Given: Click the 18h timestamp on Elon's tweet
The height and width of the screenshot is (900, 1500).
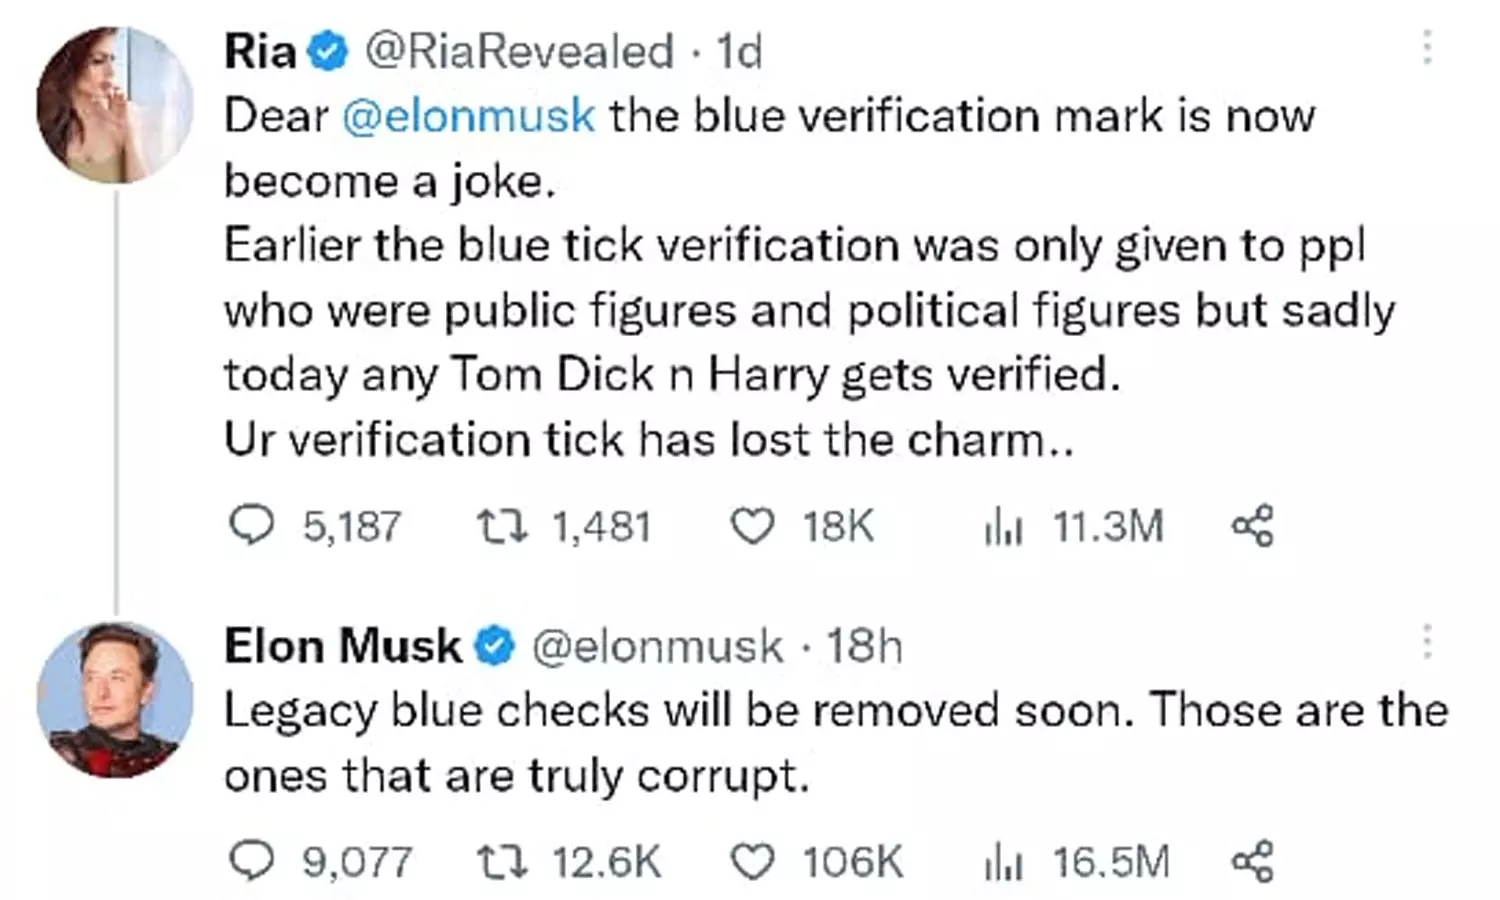Looking at the screenshot, I should pos(864,647).
